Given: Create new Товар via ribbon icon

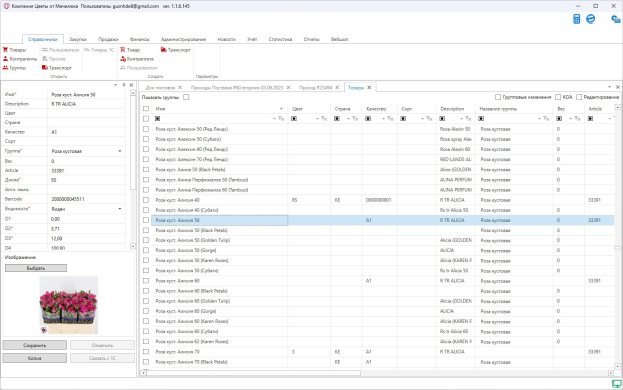Looking at the screenshot, I should [123, 50].
